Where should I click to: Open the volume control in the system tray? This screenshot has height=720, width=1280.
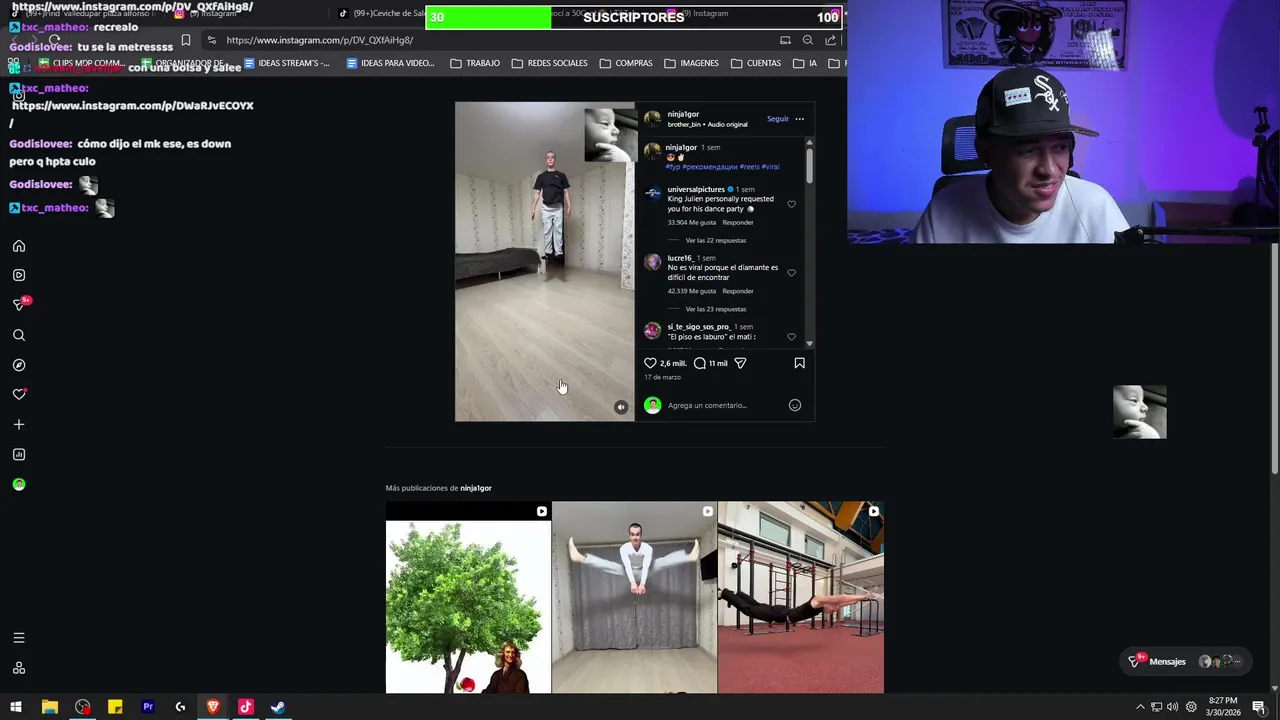1172,707
